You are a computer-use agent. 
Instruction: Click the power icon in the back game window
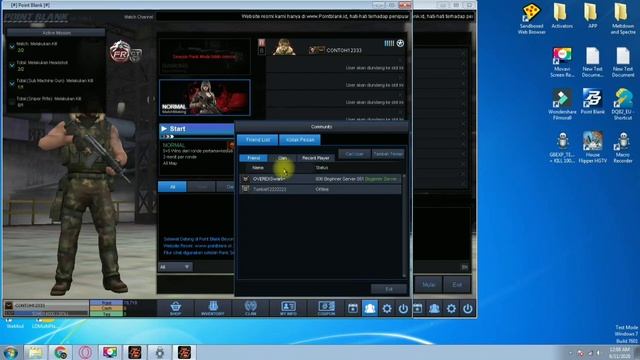click(468, 309)
